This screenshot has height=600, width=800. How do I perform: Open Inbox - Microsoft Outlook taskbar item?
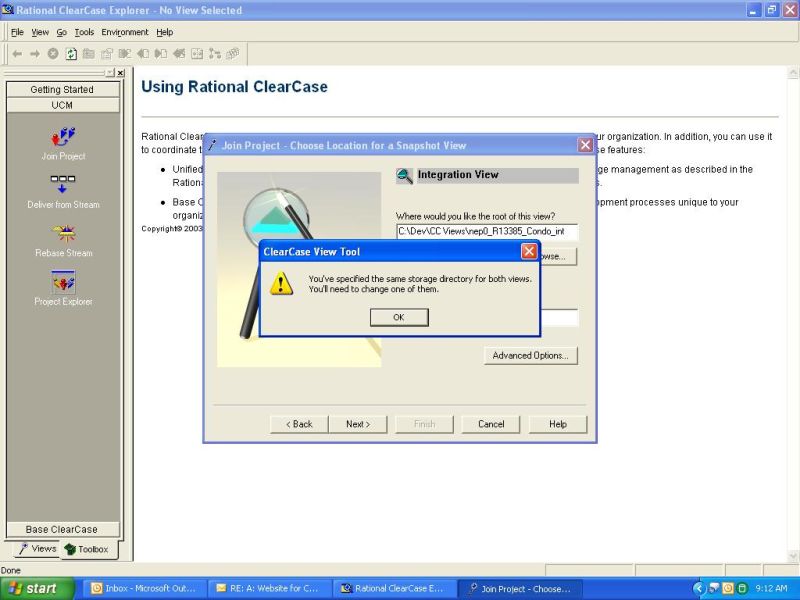click(x=143, y=588)
